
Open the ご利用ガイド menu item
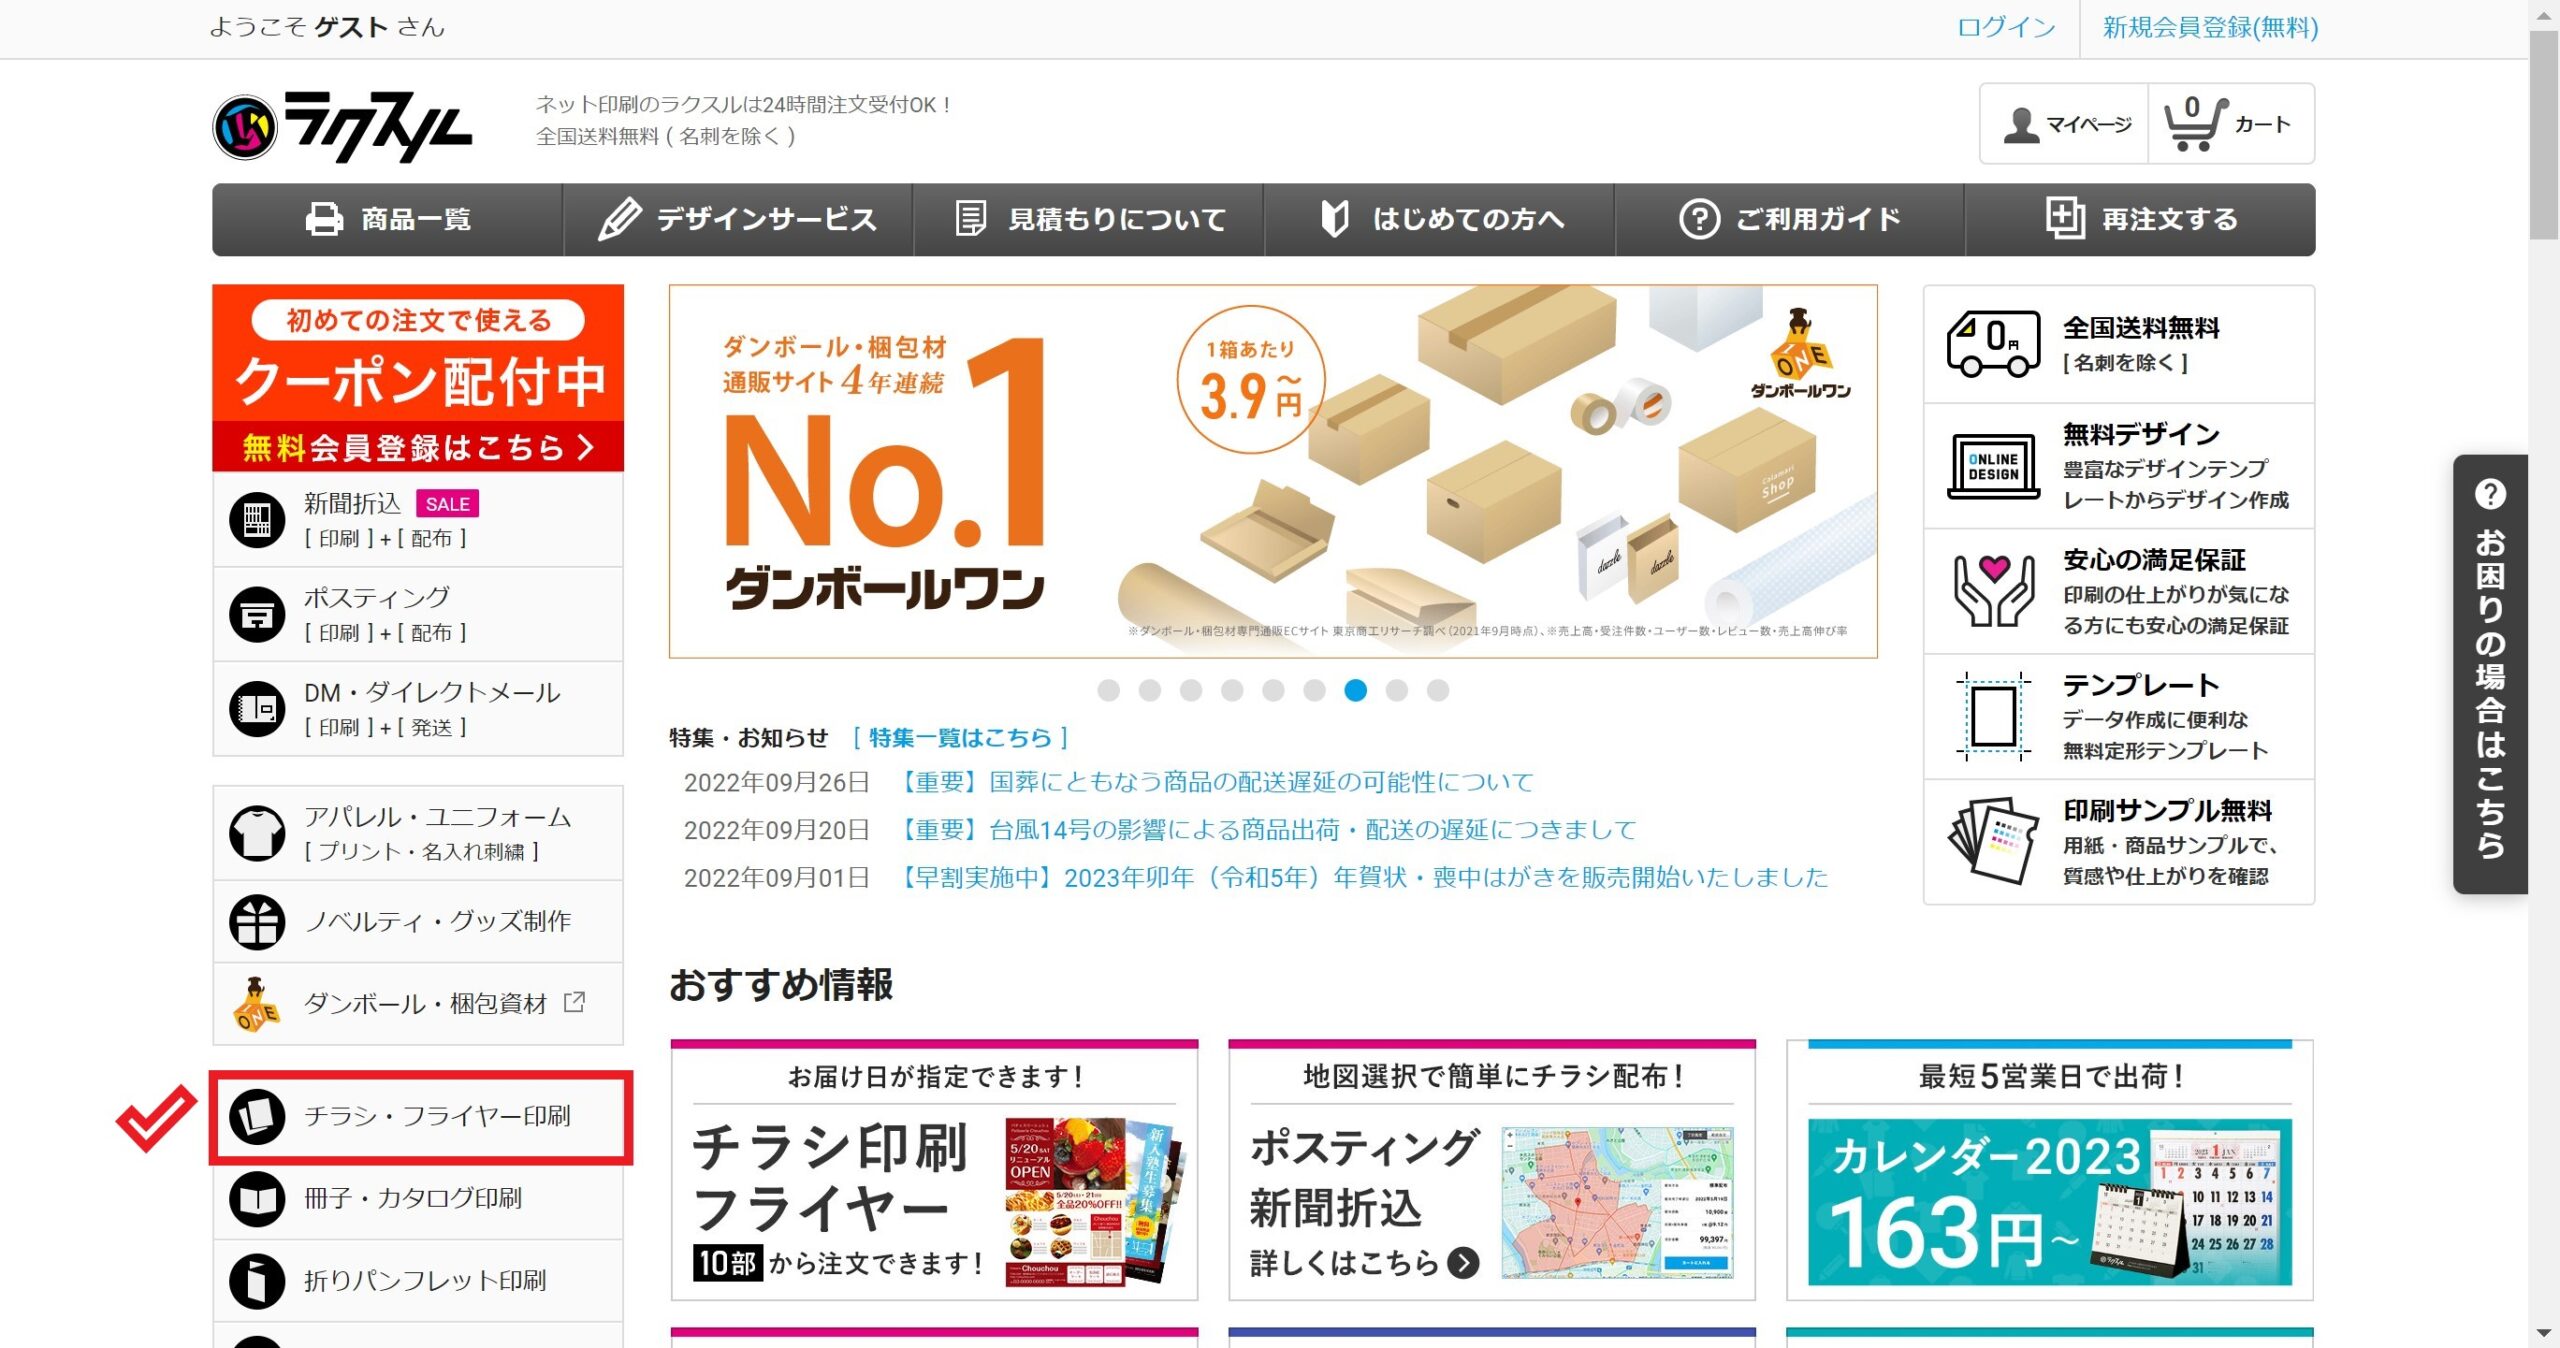(1790, 219)
